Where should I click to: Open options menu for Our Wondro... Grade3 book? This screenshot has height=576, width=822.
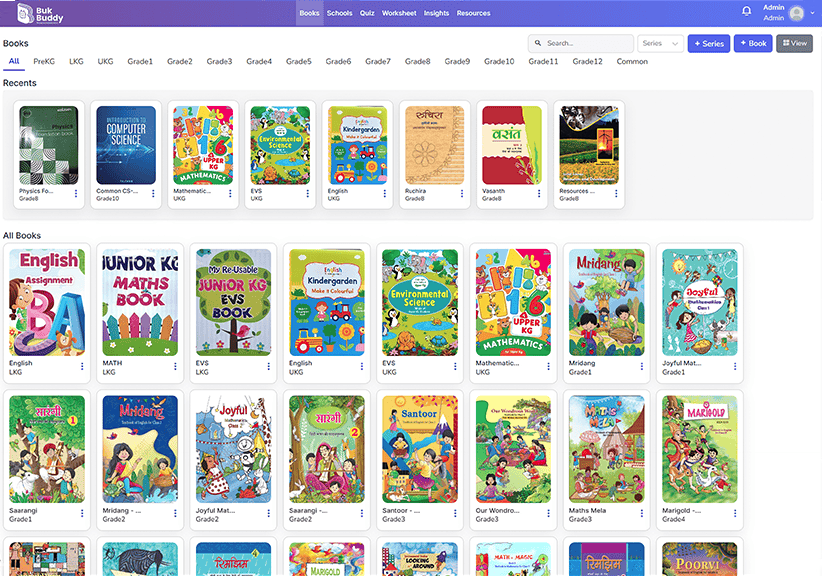pyautogui.click(x=548, y=514)
